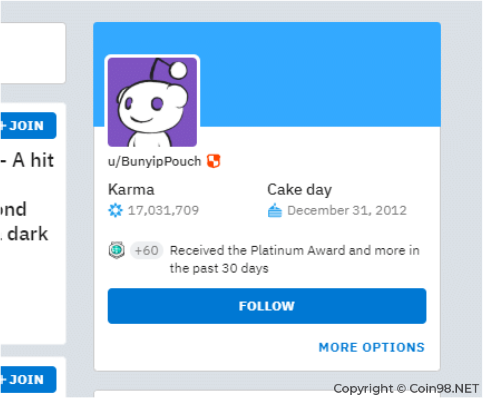
Task: Click the karma count 17,031,709
Action: [x=163, y=210]
